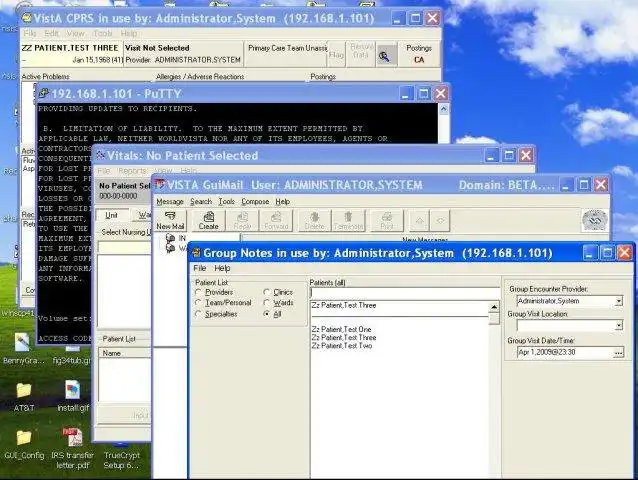Open IRS transfer letter.pdf desktop icon

pyautogui.click(x=73, y=448)
